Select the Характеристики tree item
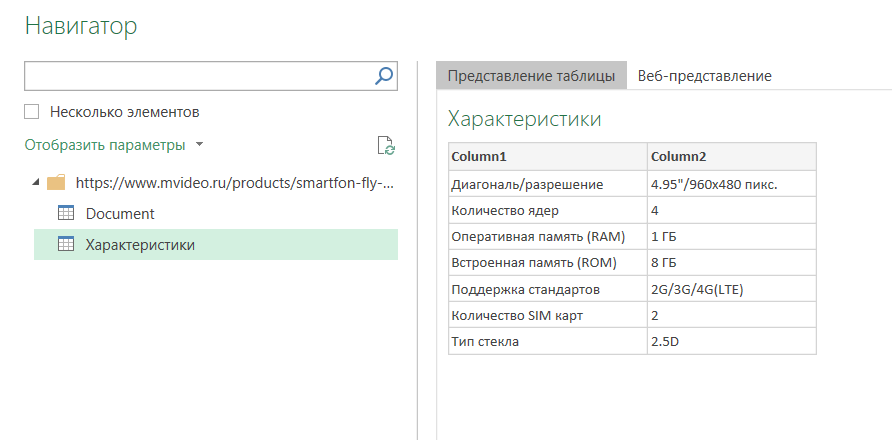892x440 pixels. [x=140, y=244]
